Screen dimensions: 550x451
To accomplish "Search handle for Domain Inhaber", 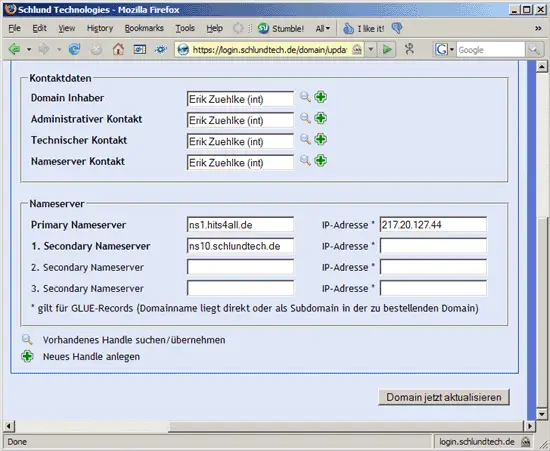I will click(x=305, y=97).
